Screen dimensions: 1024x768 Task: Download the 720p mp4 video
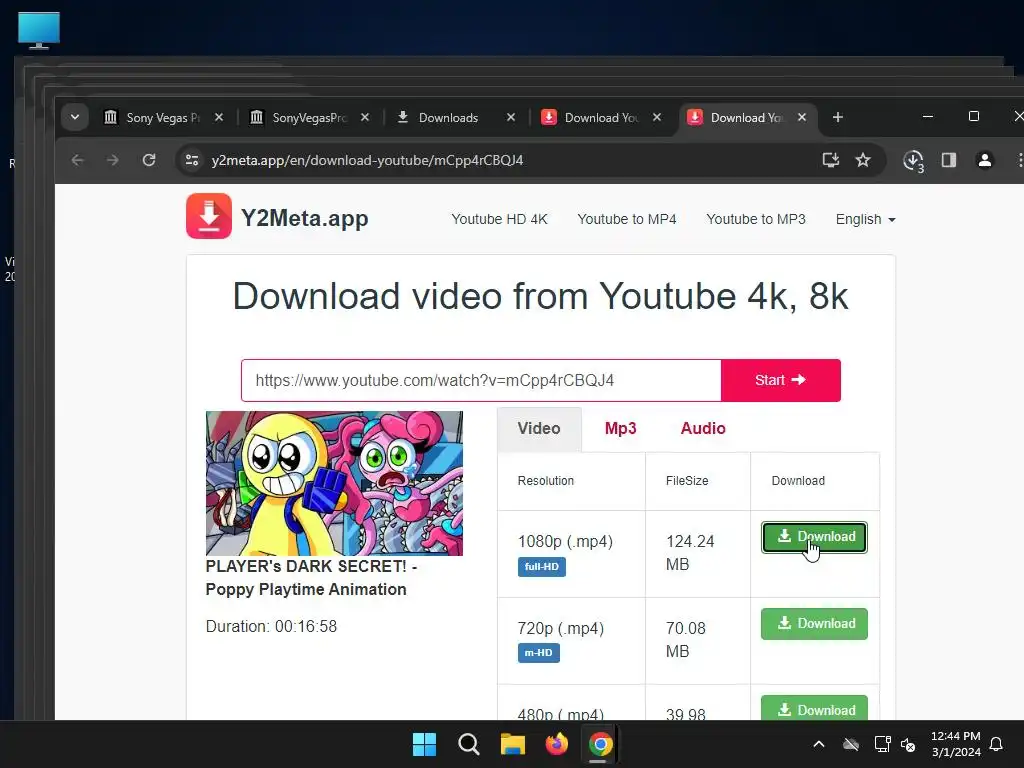point(814,624)
